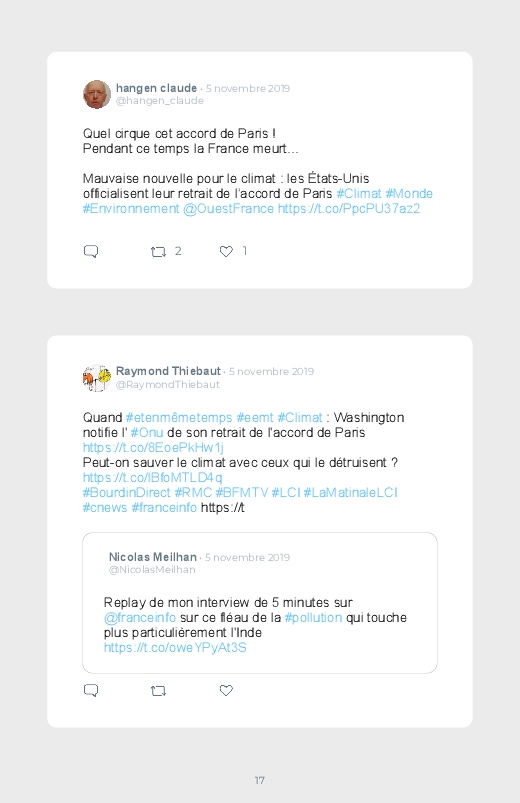Click reply icon on Raymond Thiebaut tweet

pyautogui.click(x=91, y=690)
